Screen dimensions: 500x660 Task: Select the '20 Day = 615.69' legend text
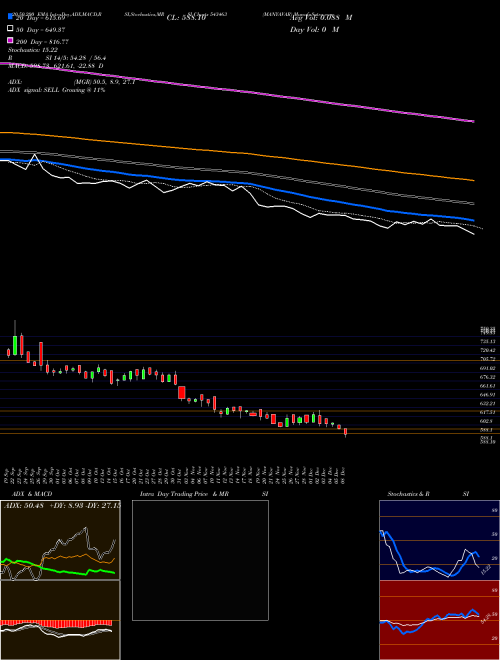tap(40, 18)
